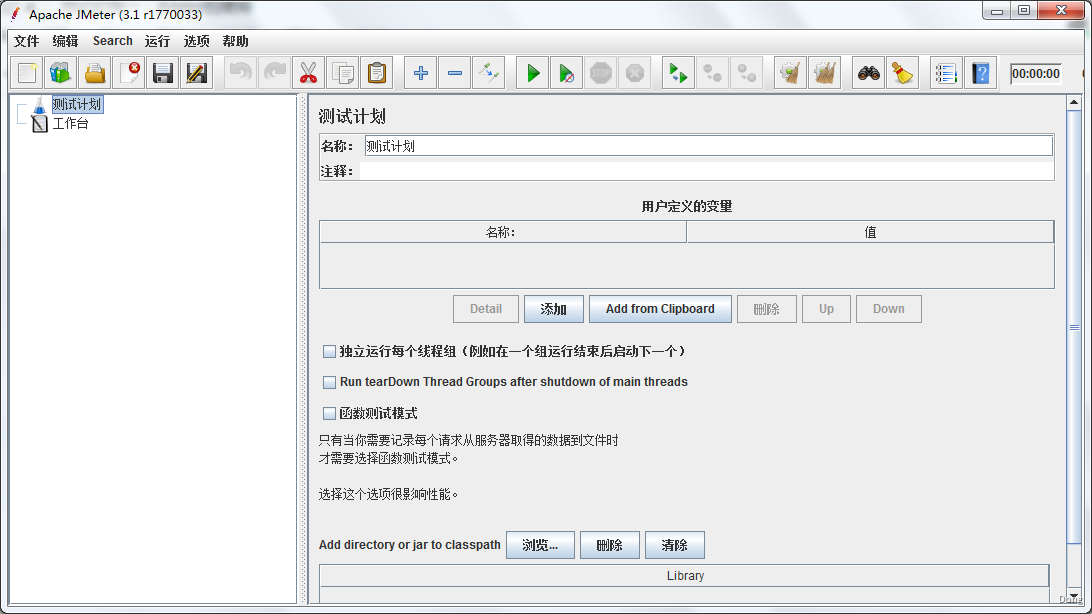Image resolution: width=1092 pixels, height=614 pixels.
Task: Click the Library column header
Action: coord(685,576)
